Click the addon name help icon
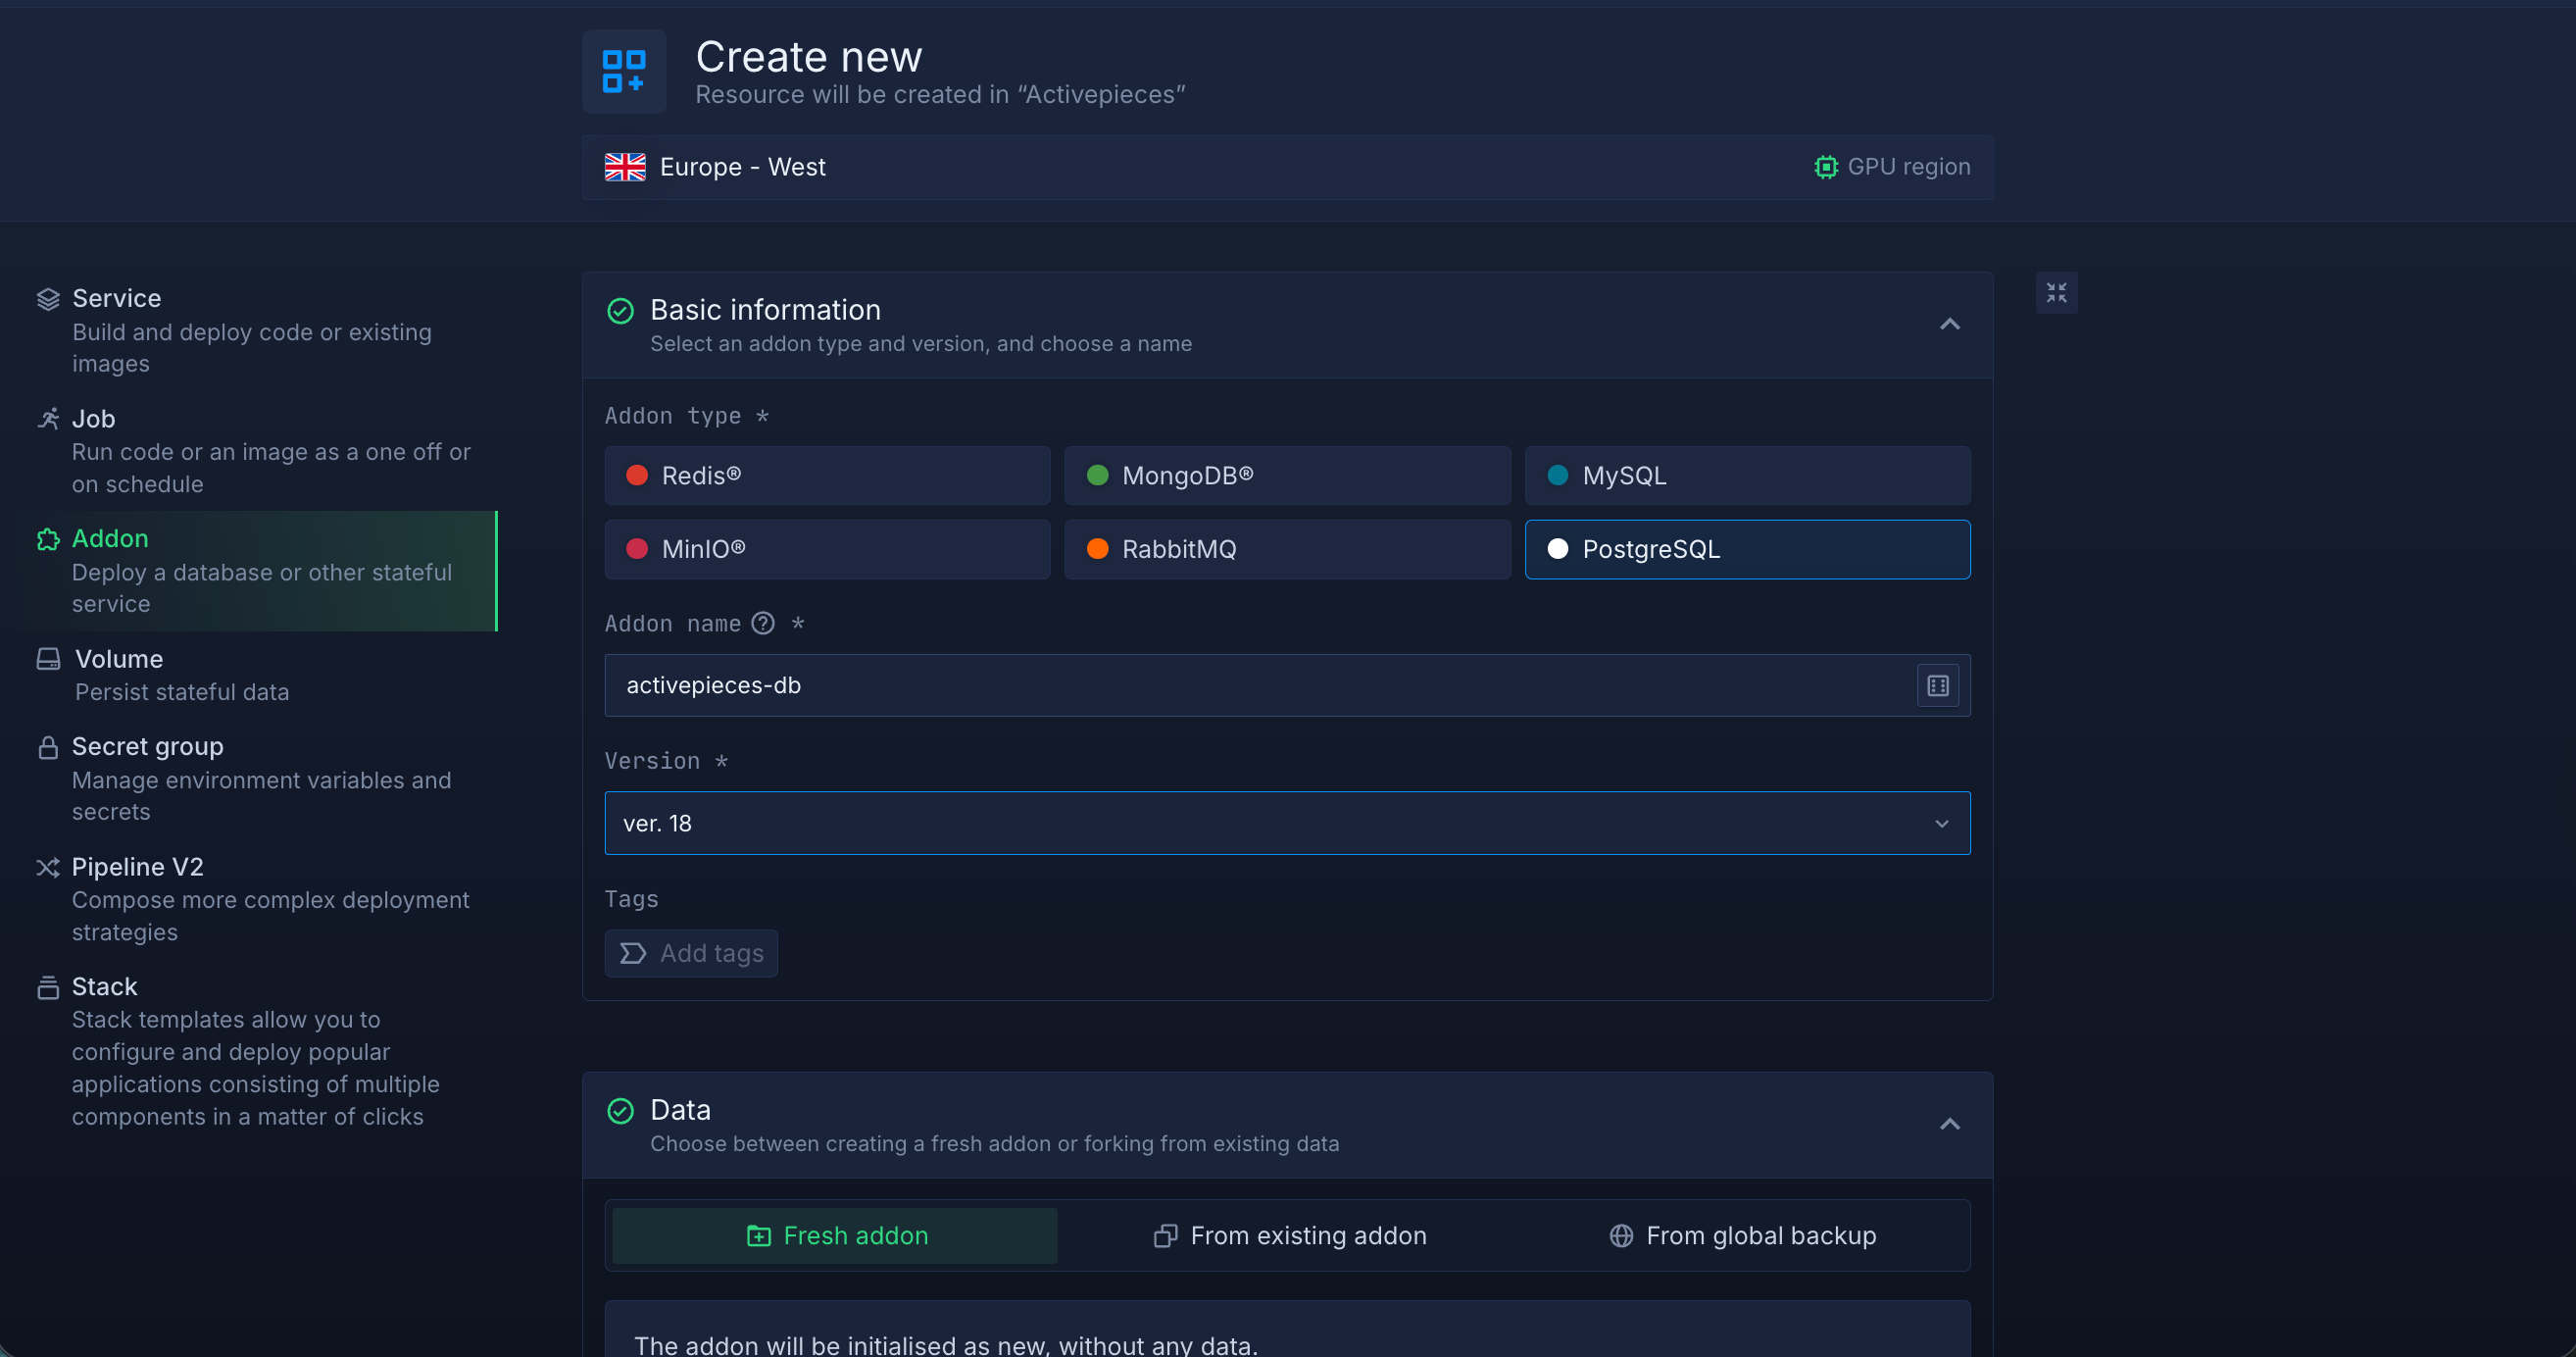The height and width of the screenshot is (1357, 2576). (x=763, y=623)
